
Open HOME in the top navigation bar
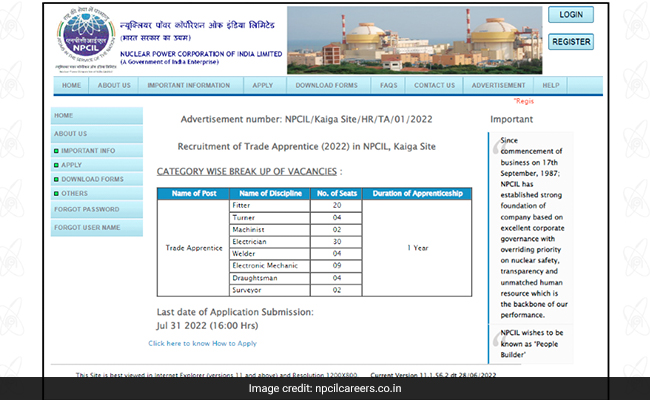tap(71, 86)
